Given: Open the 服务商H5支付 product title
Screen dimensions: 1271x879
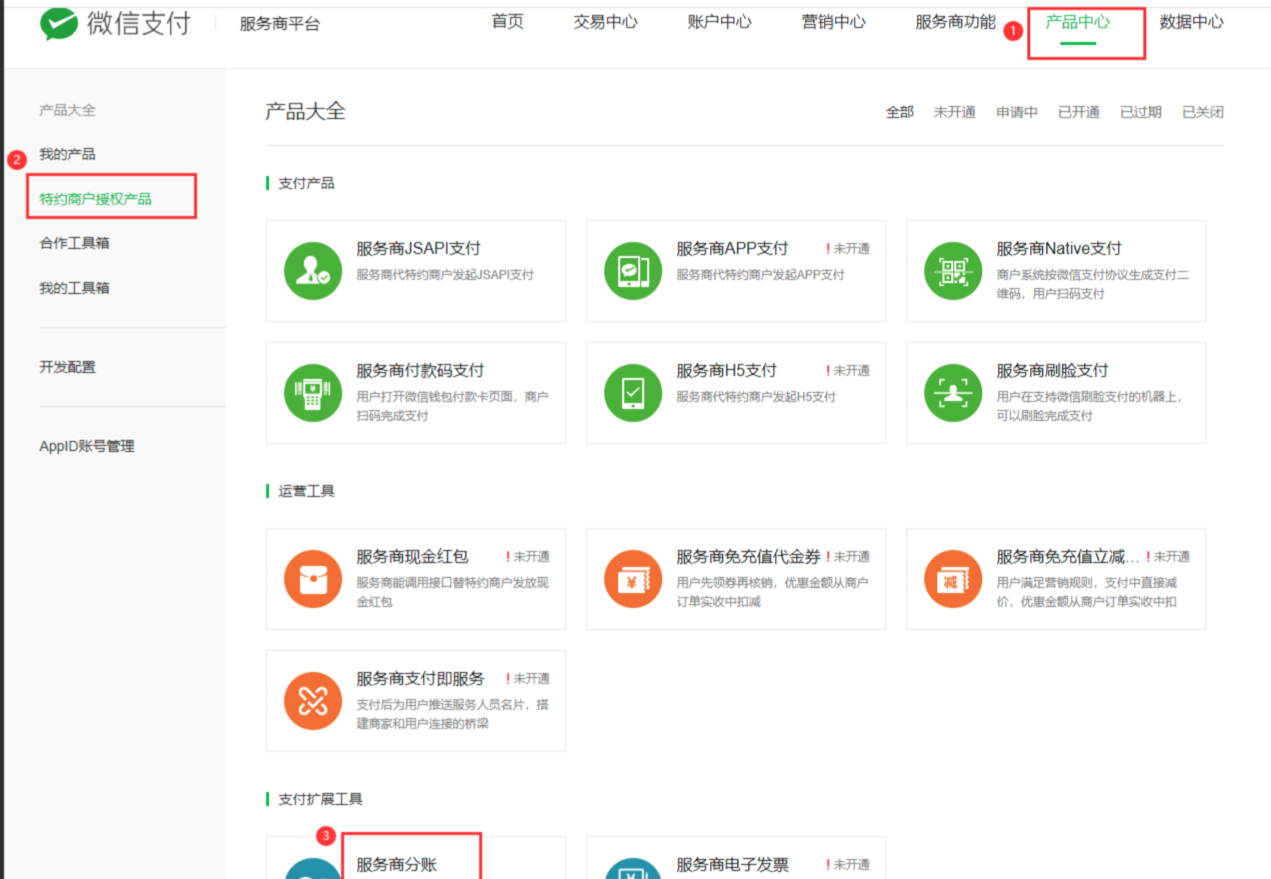Looking at the screenshot, I should click(726, 371).
